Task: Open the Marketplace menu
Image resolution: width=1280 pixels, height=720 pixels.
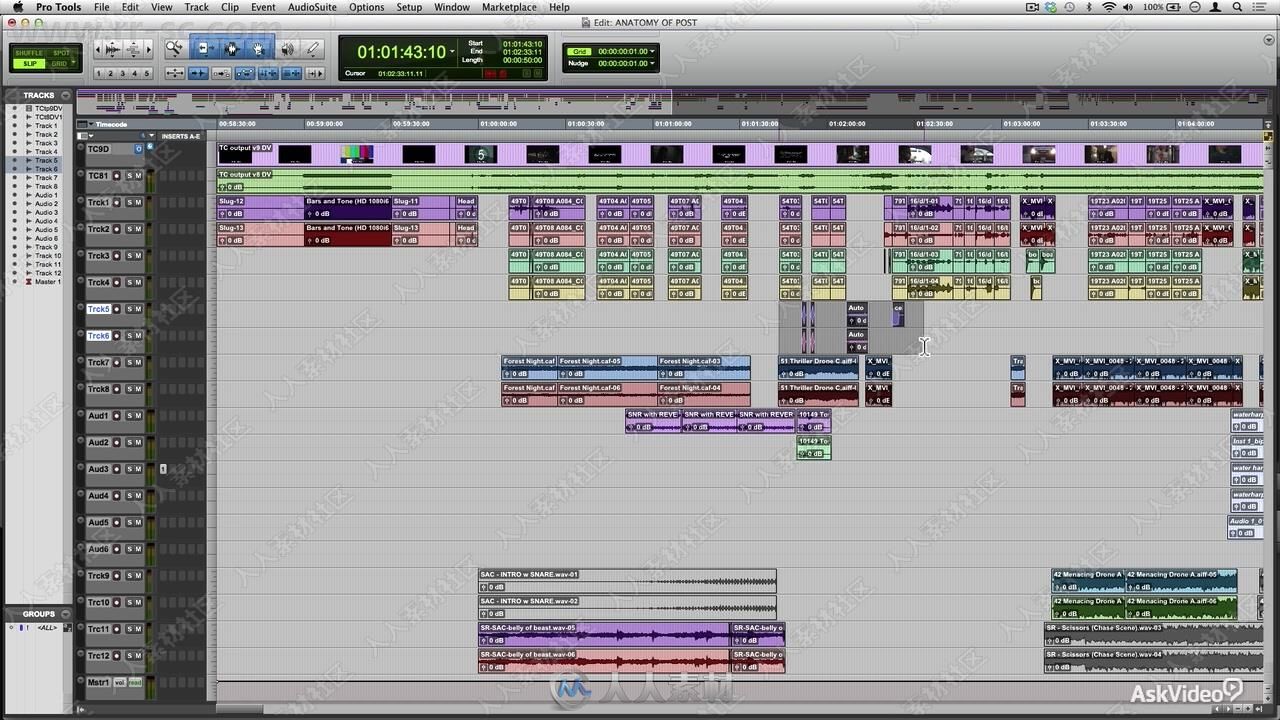Action: click(509, 7)
